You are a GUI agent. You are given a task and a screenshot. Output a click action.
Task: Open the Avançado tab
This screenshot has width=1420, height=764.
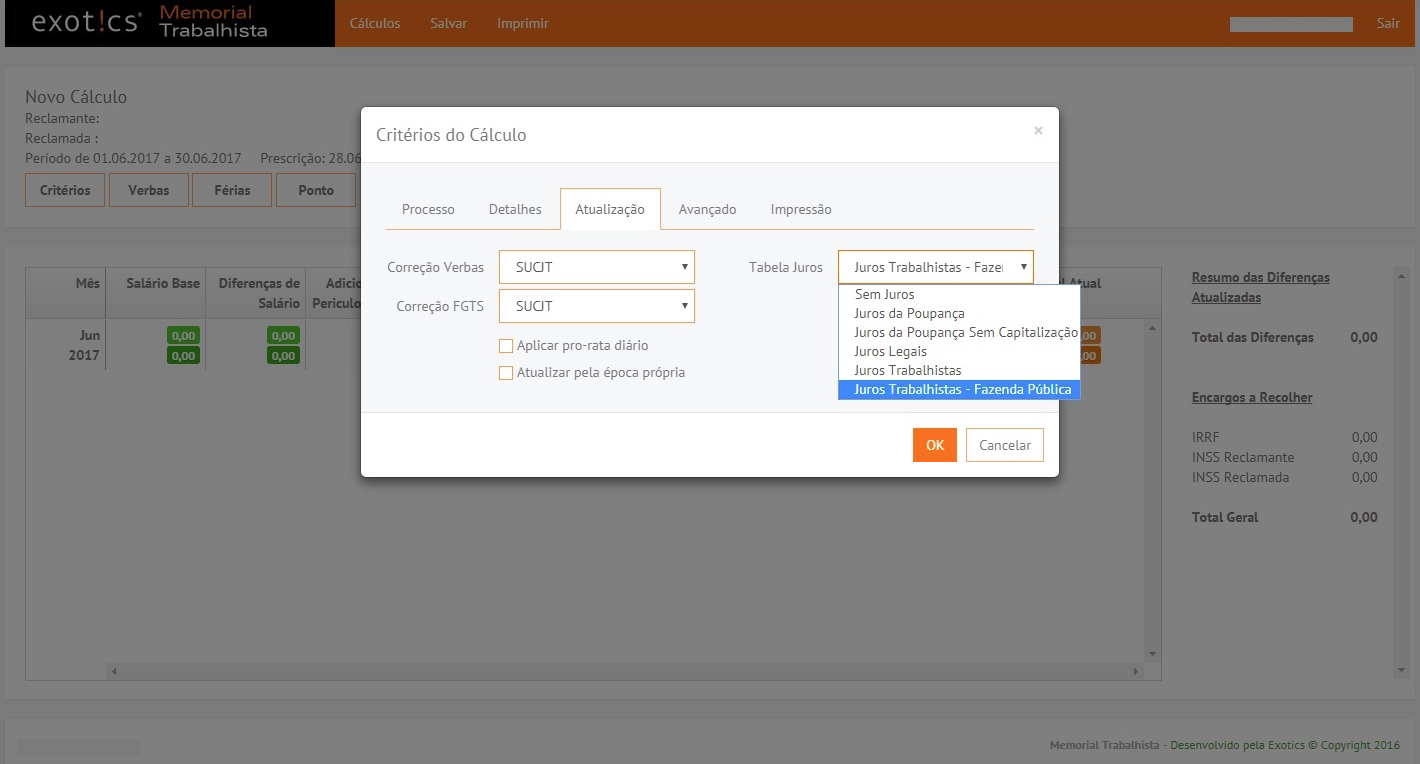point(707,210)
